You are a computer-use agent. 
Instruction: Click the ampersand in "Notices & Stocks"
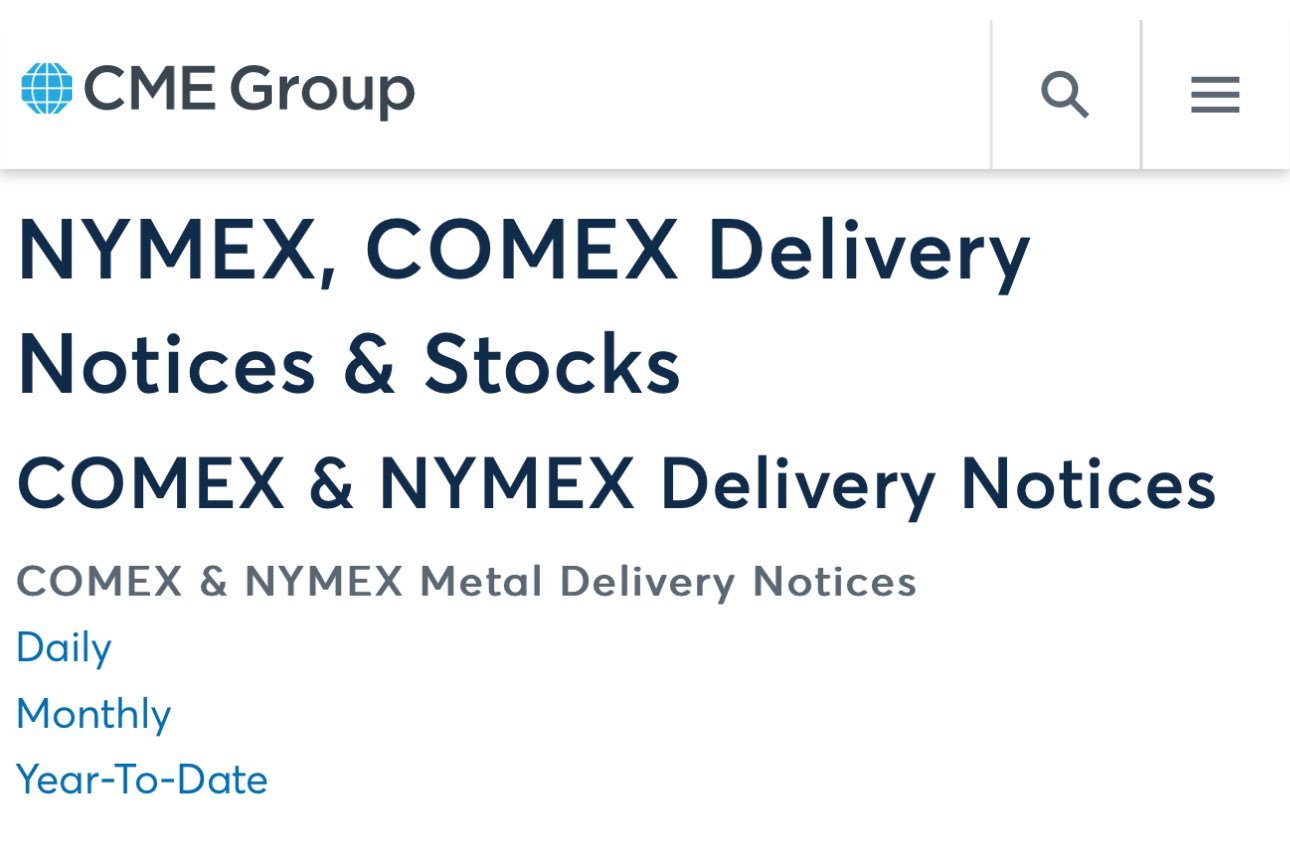[x=369, y=365]
